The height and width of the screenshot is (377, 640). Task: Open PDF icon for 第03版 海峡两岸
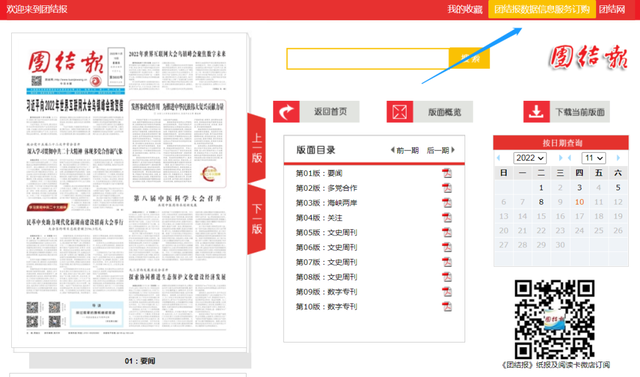447,203
